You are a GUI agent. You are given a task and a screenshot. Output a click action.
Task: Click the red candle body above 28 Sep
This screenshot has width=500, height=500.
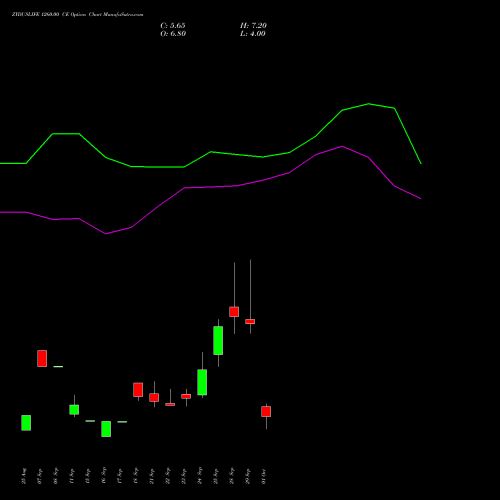pos(234,312)
